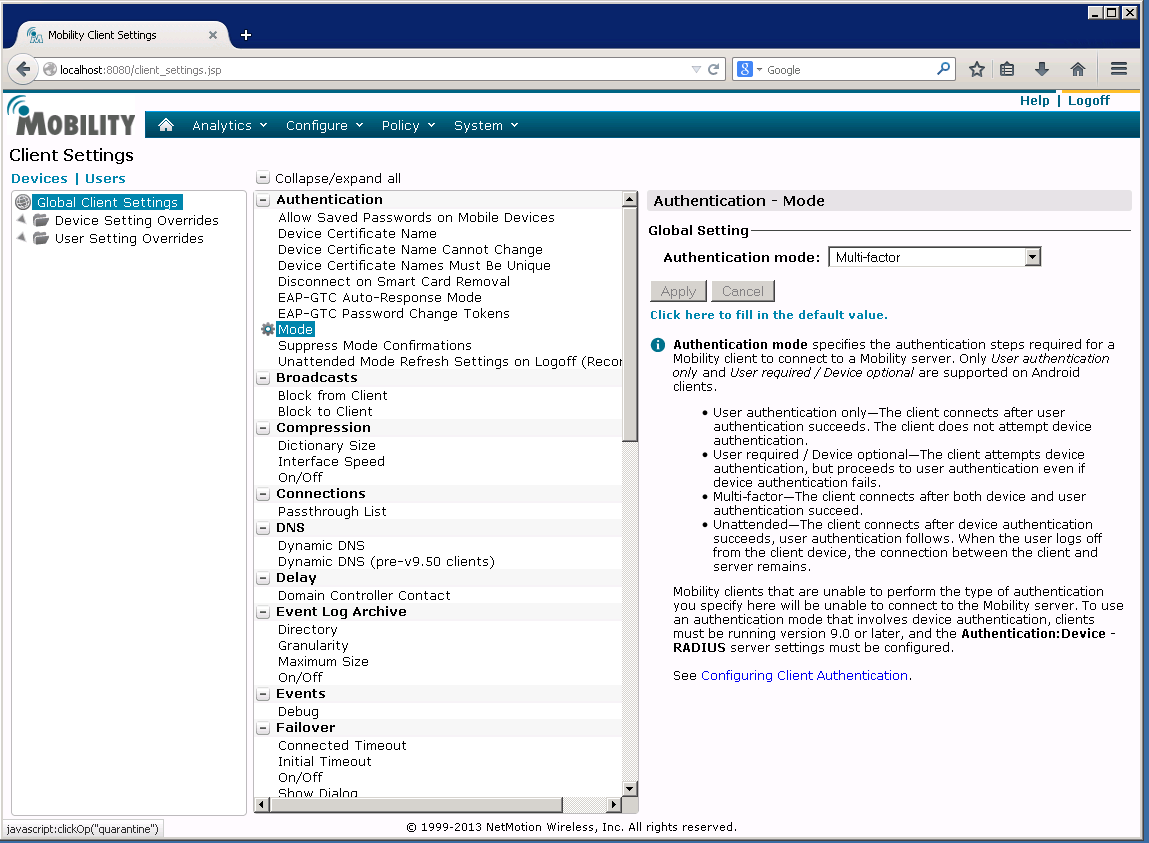Open the Analytics menu

click(x=229, y=125)
